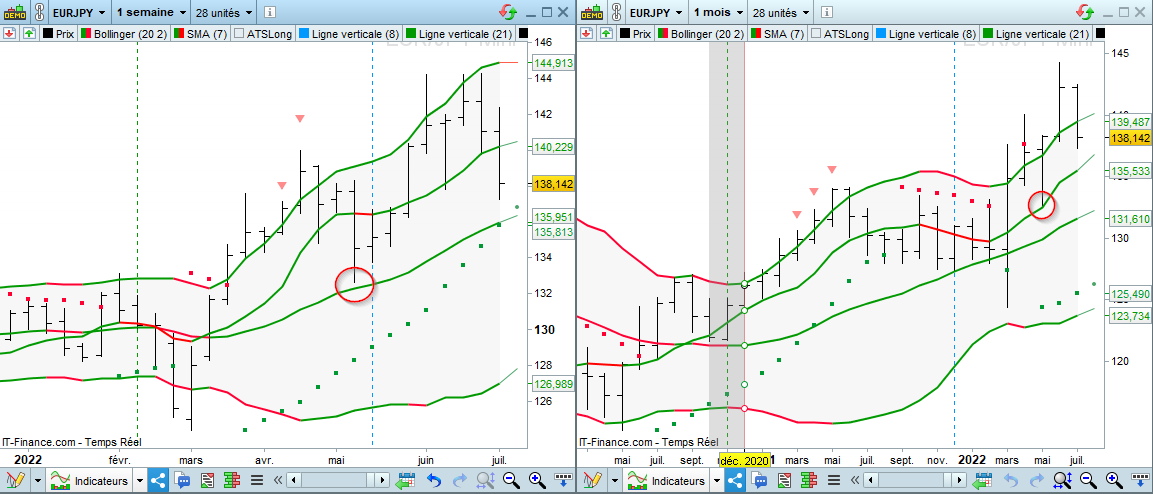Open Bollinger (20 2) settings in monthly chart
Viewport: 1153px width, 494px height.
[x=701, y=33]
